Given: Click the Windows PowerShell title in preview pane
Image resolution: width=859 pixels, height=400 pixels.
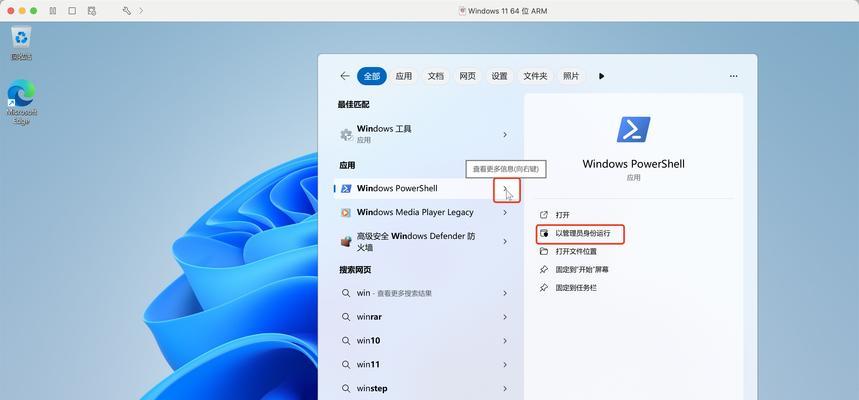Looking at the screenshot, I should coord(633,164).
